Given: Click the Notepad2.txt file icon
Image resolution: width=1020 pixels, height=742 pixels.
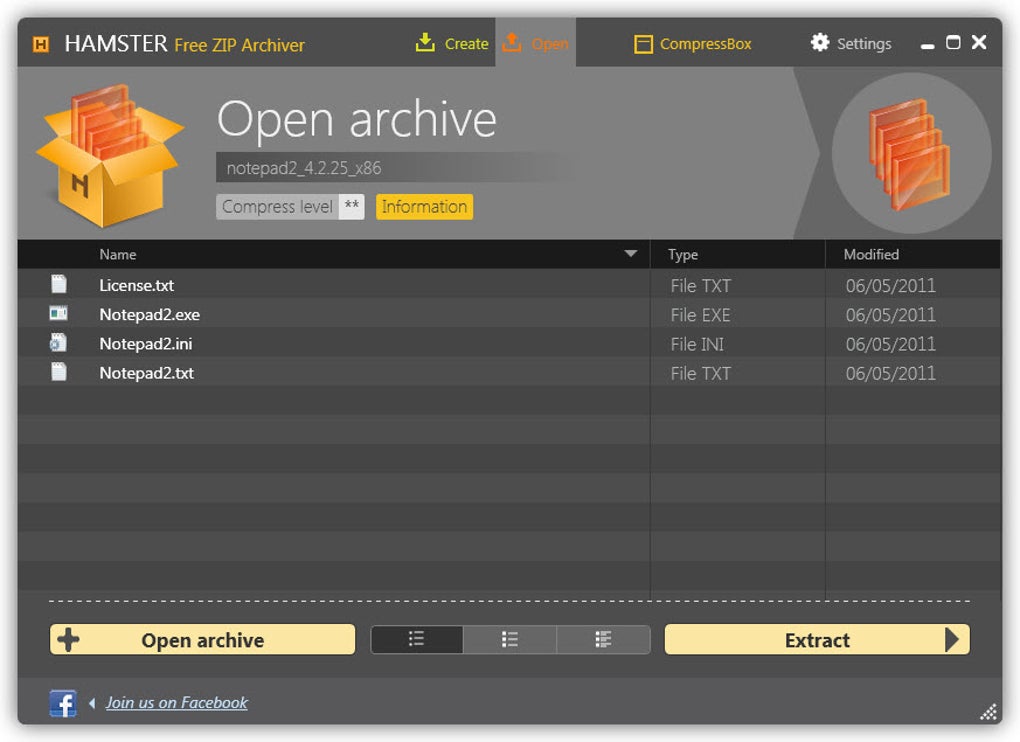Looking at the screenshot, I should (59, 371).
